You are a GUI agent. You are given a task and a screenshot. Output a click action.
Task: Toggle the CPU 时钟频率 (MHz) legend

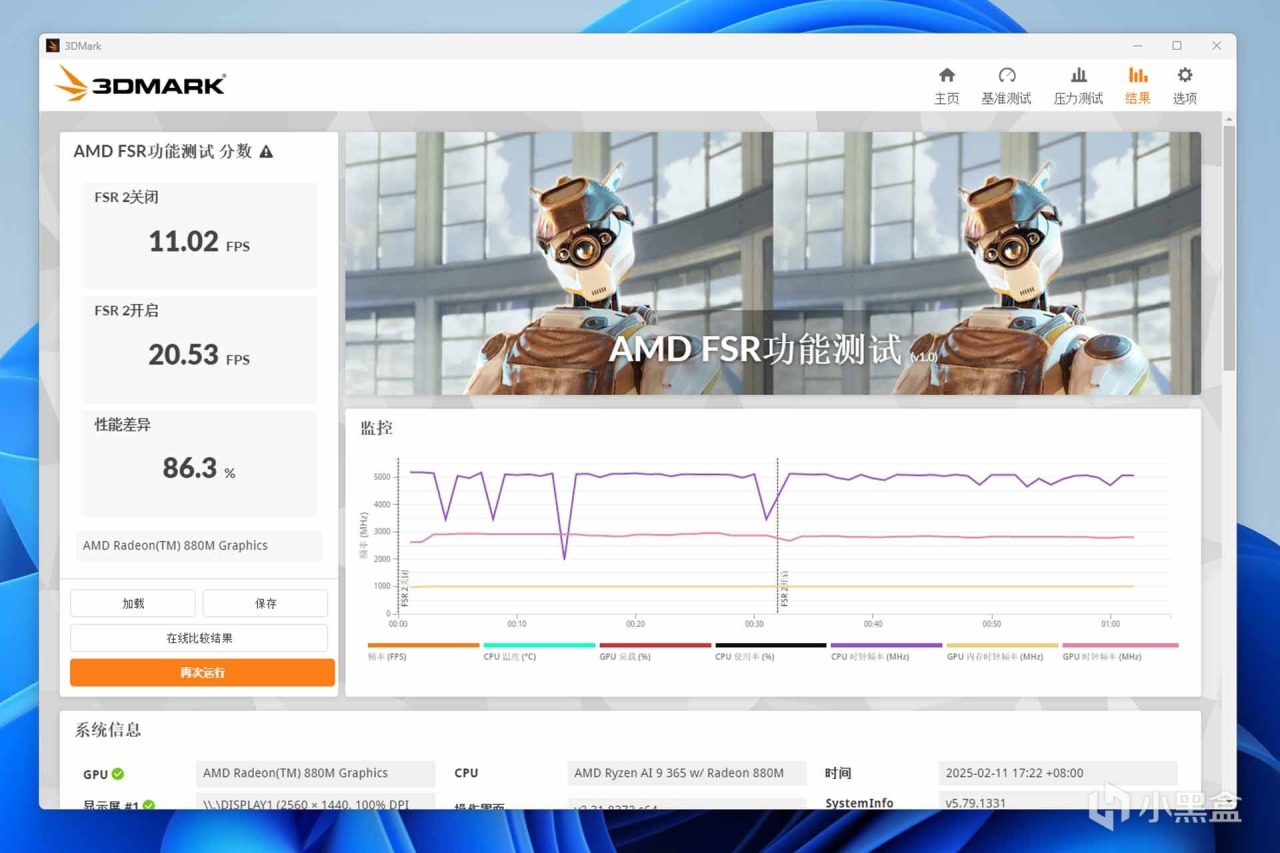(x=886, y=652)
